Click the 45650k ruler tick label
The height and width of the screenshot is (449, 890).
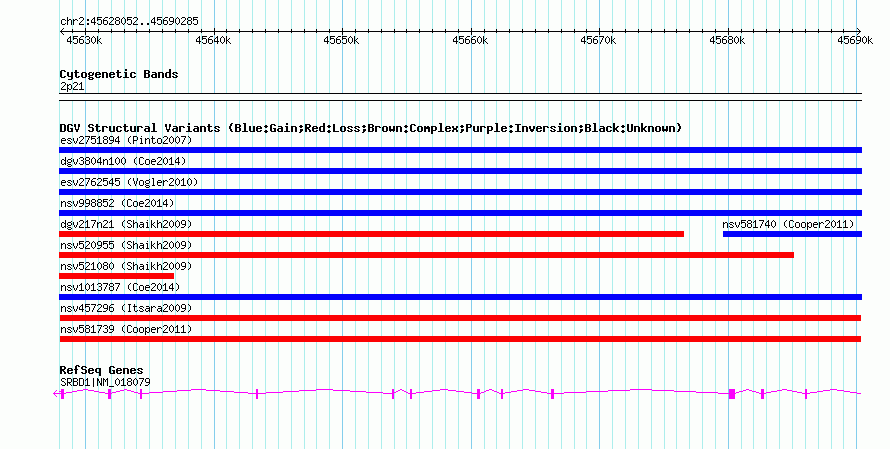click(x=342, y=41)
